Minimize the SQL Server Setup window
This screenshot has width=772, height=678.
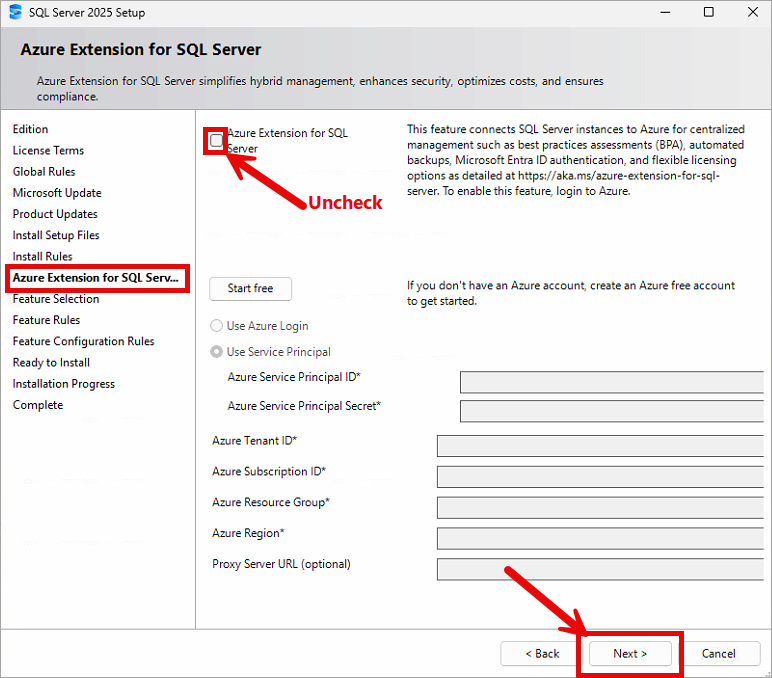pyautogui.click(x=663, y=13)
